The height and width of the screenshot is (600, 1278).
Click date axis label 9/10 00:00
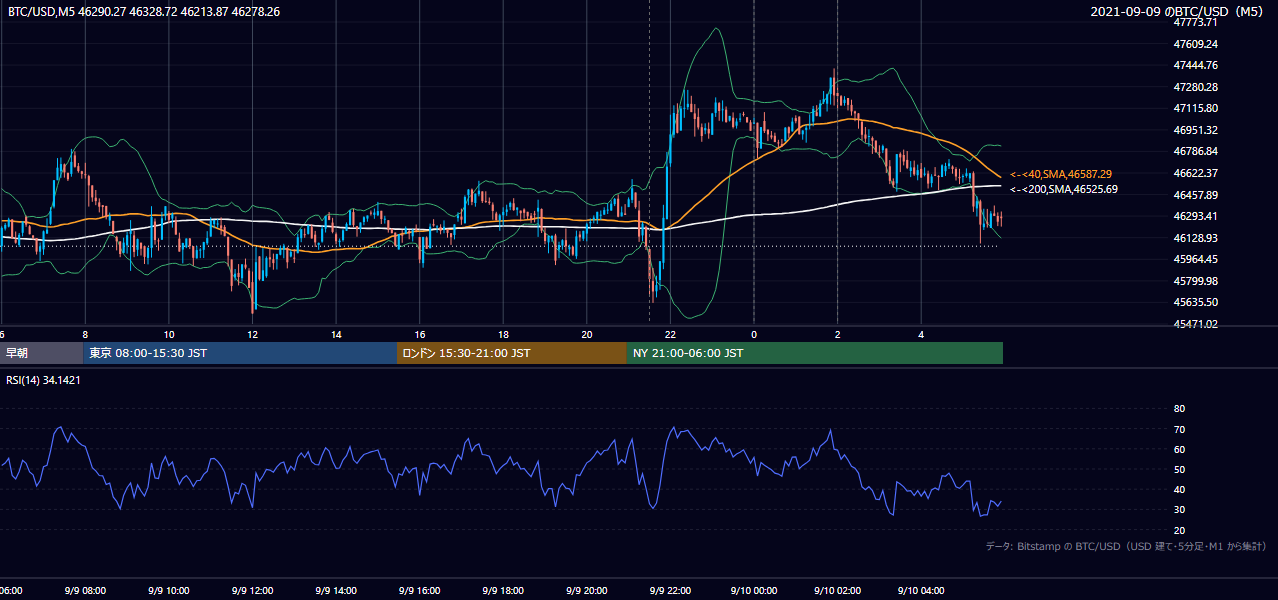(x=754, y=591)
